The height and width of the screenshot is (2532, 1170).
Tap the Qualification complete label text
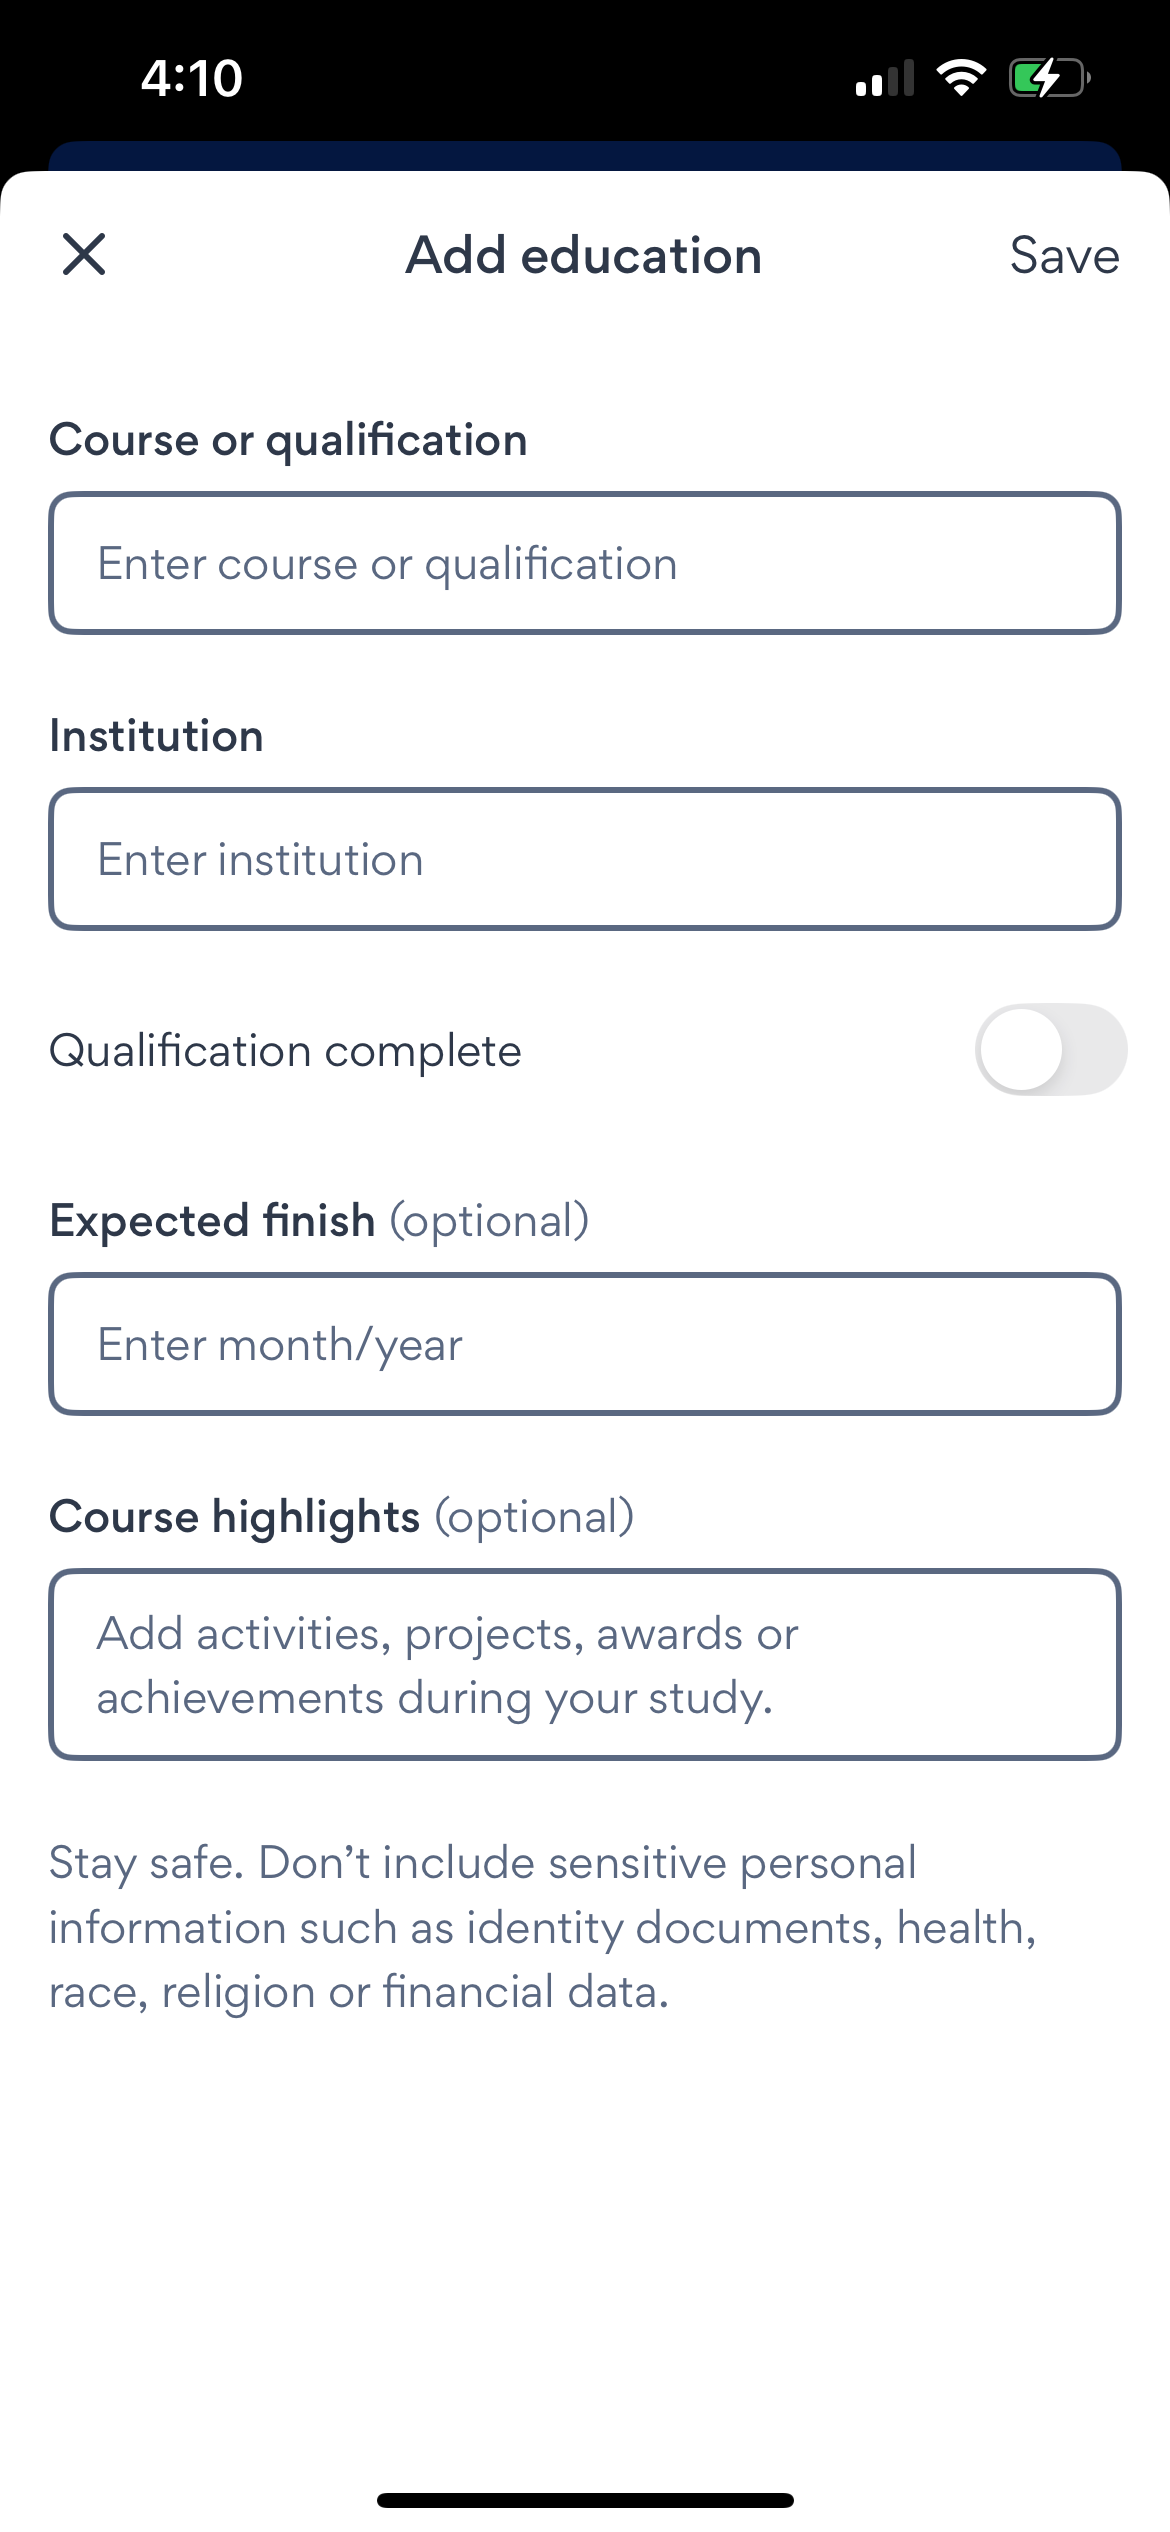[x=285, y=1051]
